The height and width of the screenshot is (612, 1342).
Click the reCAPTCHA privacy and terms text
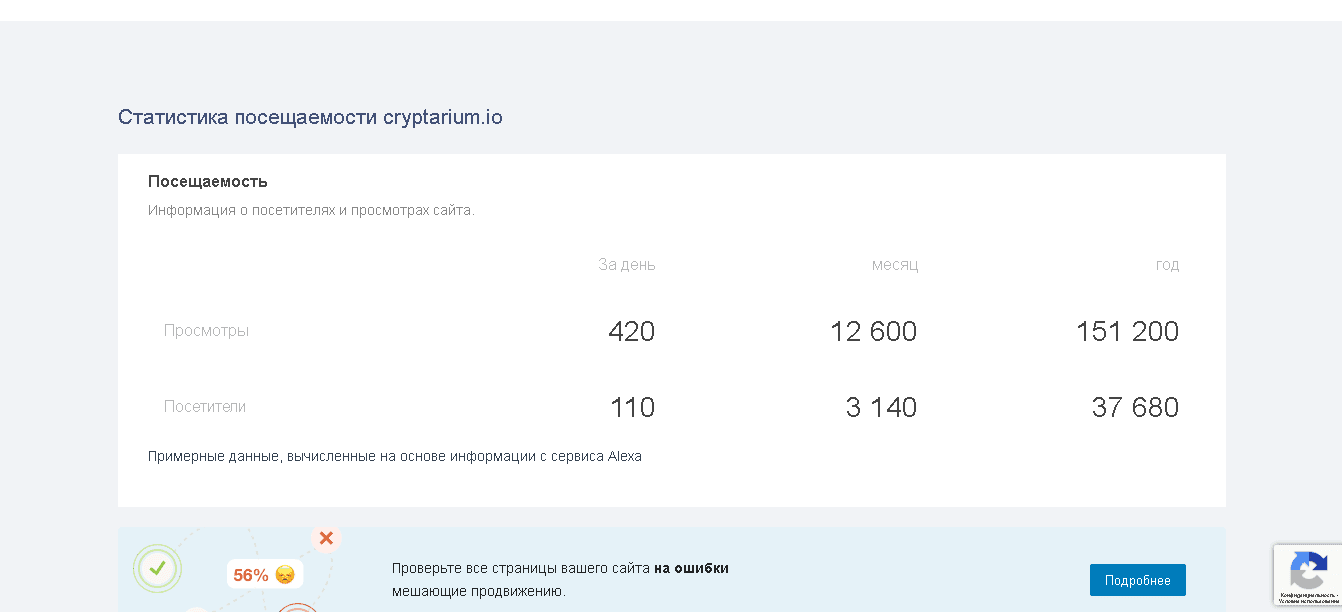click(1308, 598)
